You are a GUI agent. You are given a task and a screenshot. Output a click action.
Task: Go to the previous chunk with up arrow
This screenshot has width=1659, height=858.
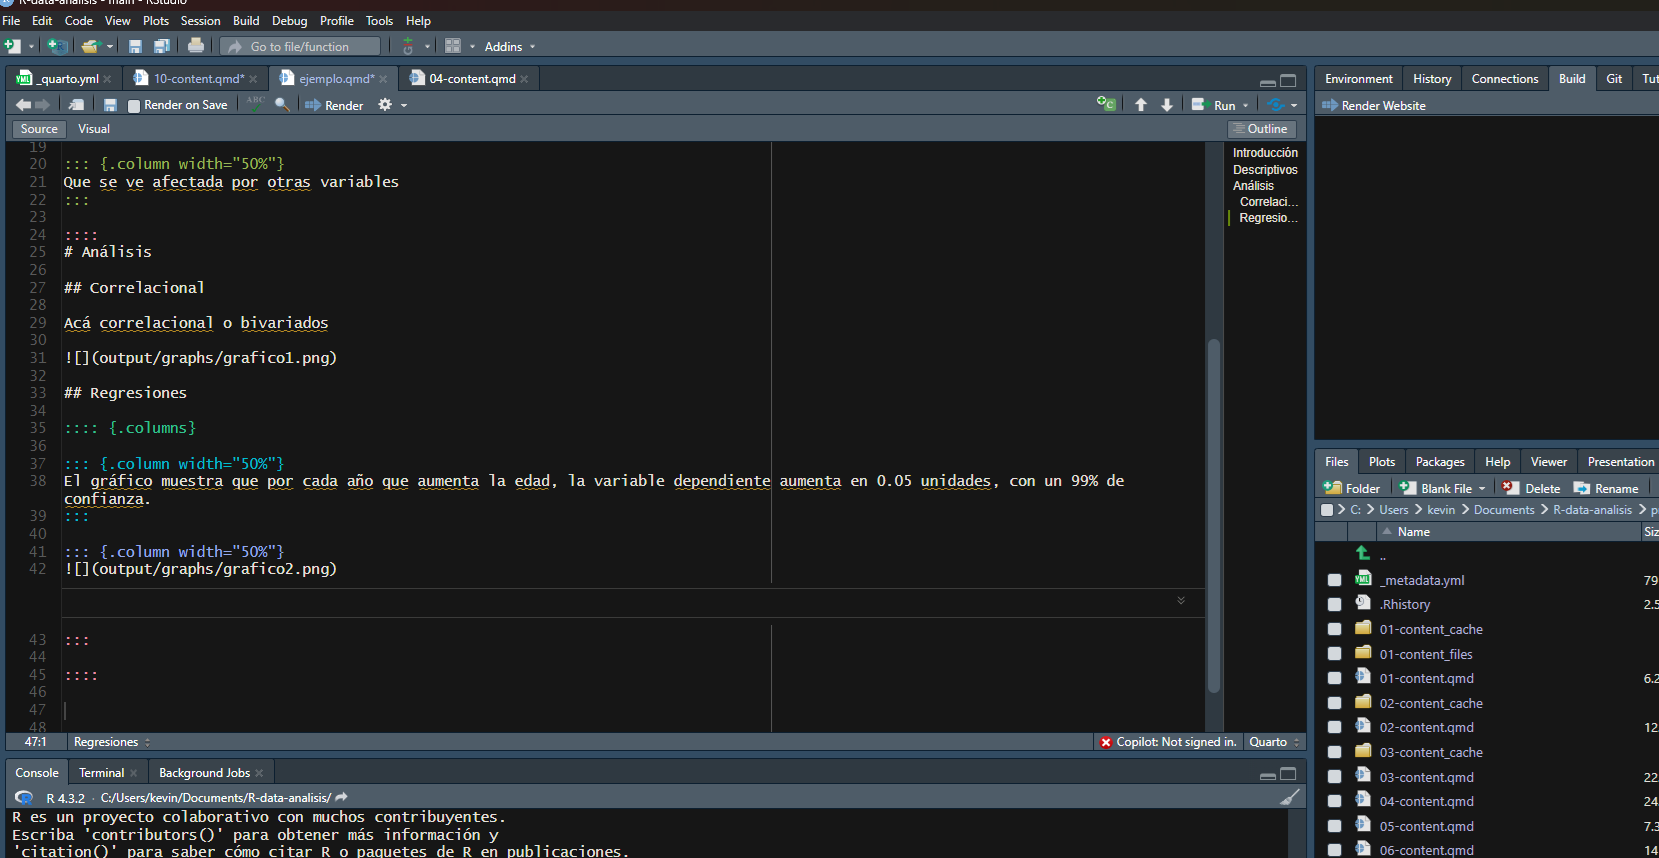1141,105
